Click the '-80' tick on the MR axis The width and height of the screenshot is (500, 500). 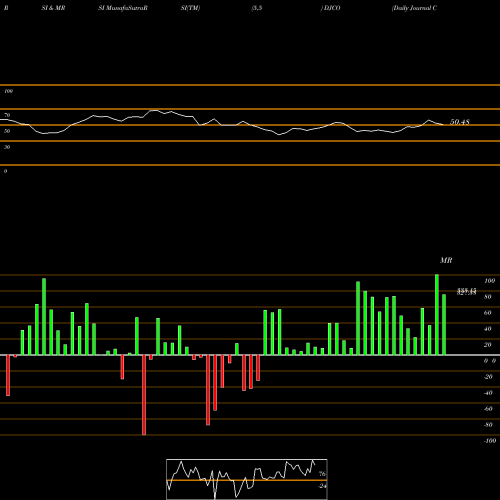(x=488, y=425)
